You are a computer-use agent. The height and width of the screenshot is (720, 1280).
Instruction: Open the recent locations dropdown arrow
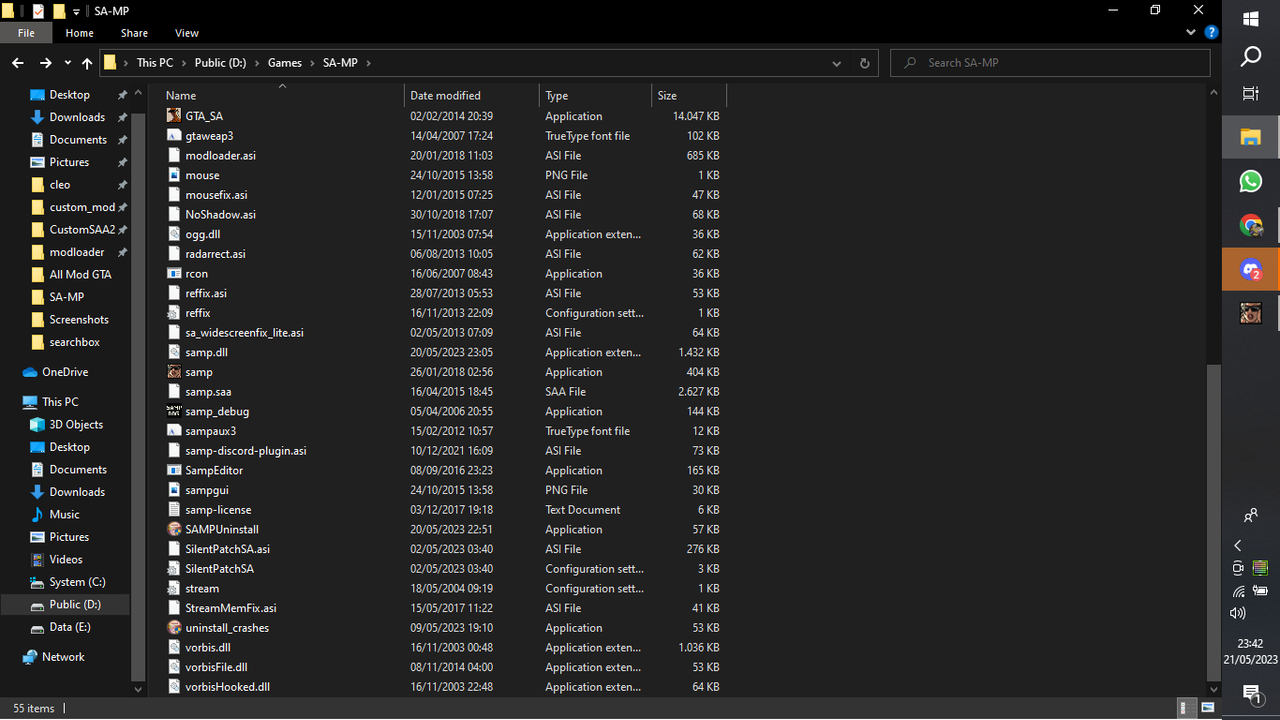(67, 62)
